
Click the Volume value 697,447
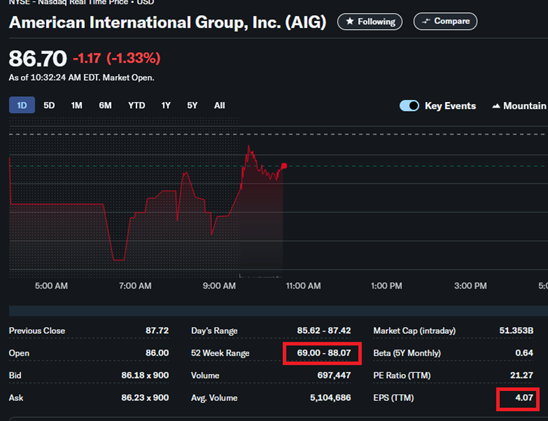tap(334, 375)
